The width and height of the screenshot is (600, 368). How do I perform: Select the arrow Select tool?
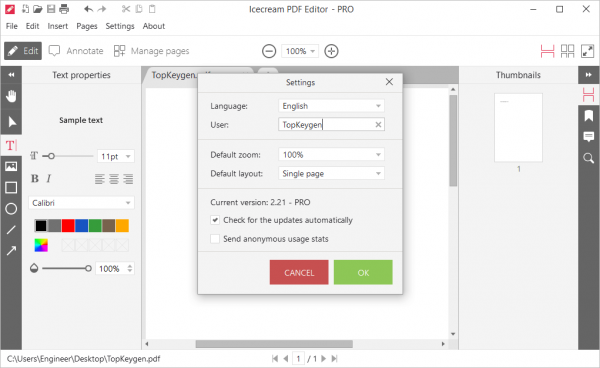click(11, 122)
